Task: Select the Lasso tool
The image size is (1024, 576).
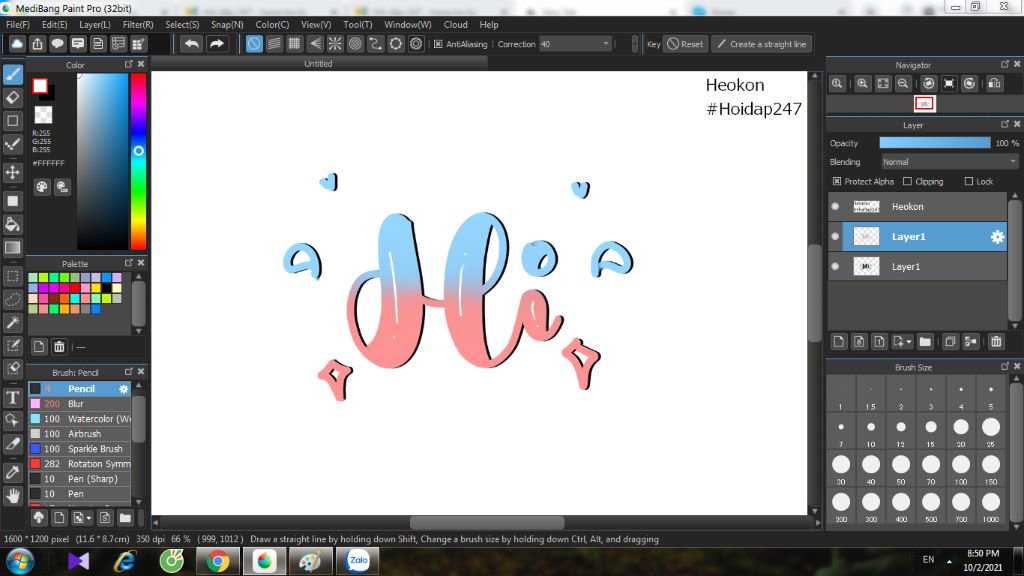Action: click(12, 300)
